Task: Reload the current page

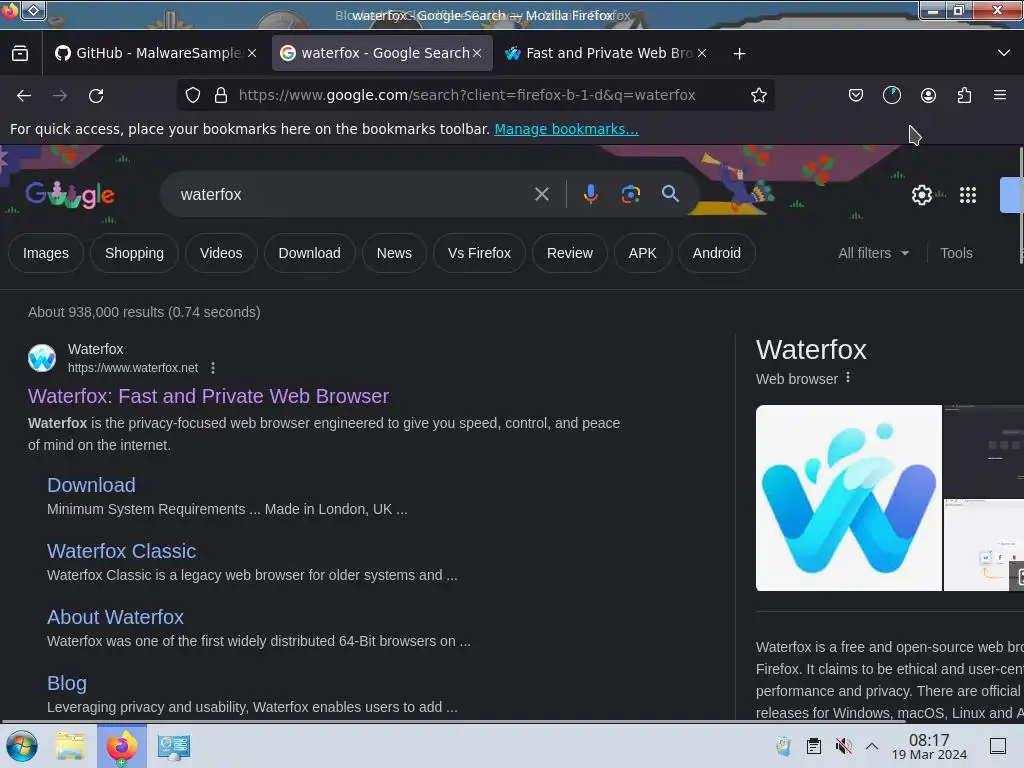Action: (96, 95)
